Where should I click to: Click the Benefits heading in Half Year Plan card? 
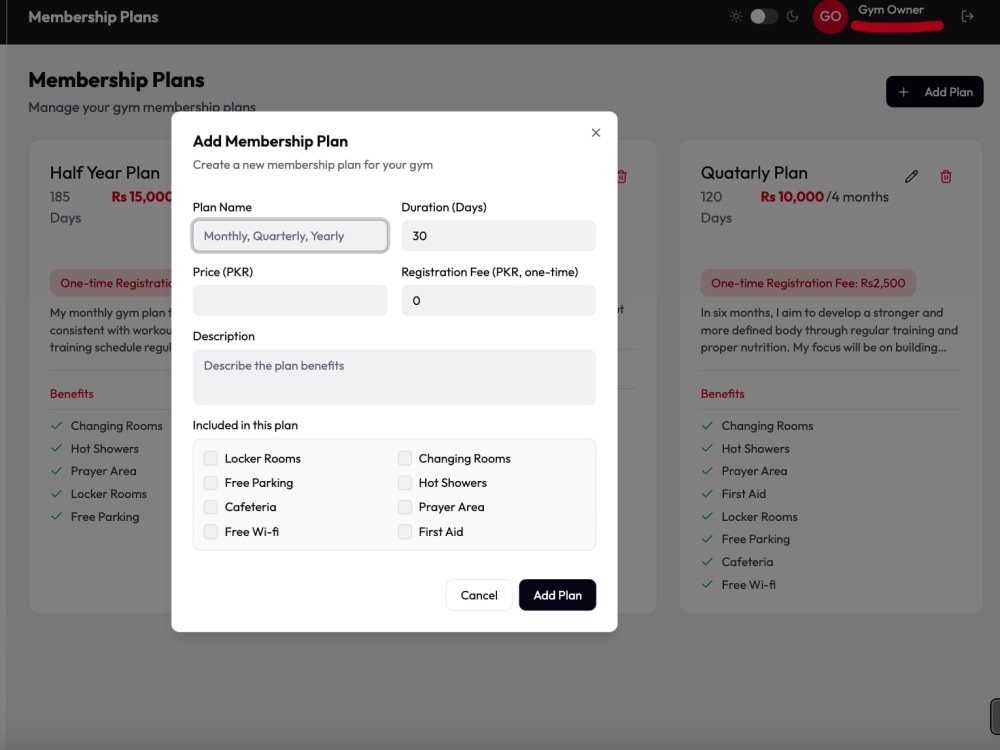tap(71, 393)
